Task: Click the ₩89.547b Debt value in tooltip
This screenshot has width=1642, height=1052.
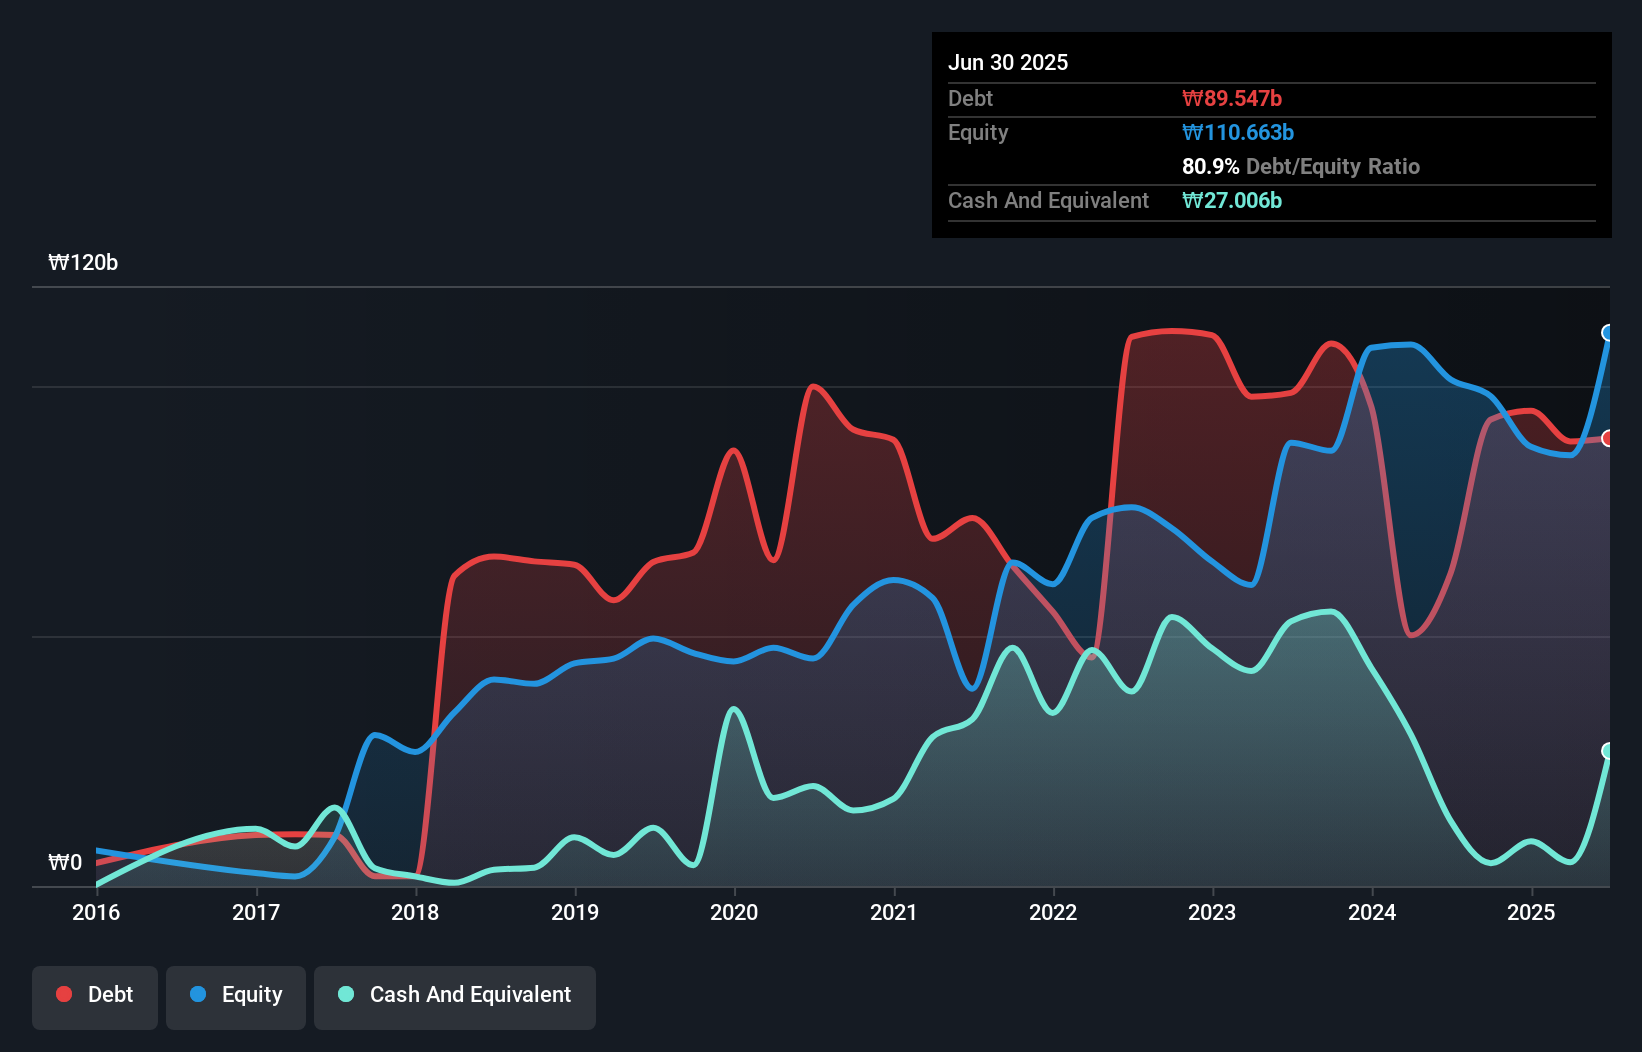Action: 1232,99
